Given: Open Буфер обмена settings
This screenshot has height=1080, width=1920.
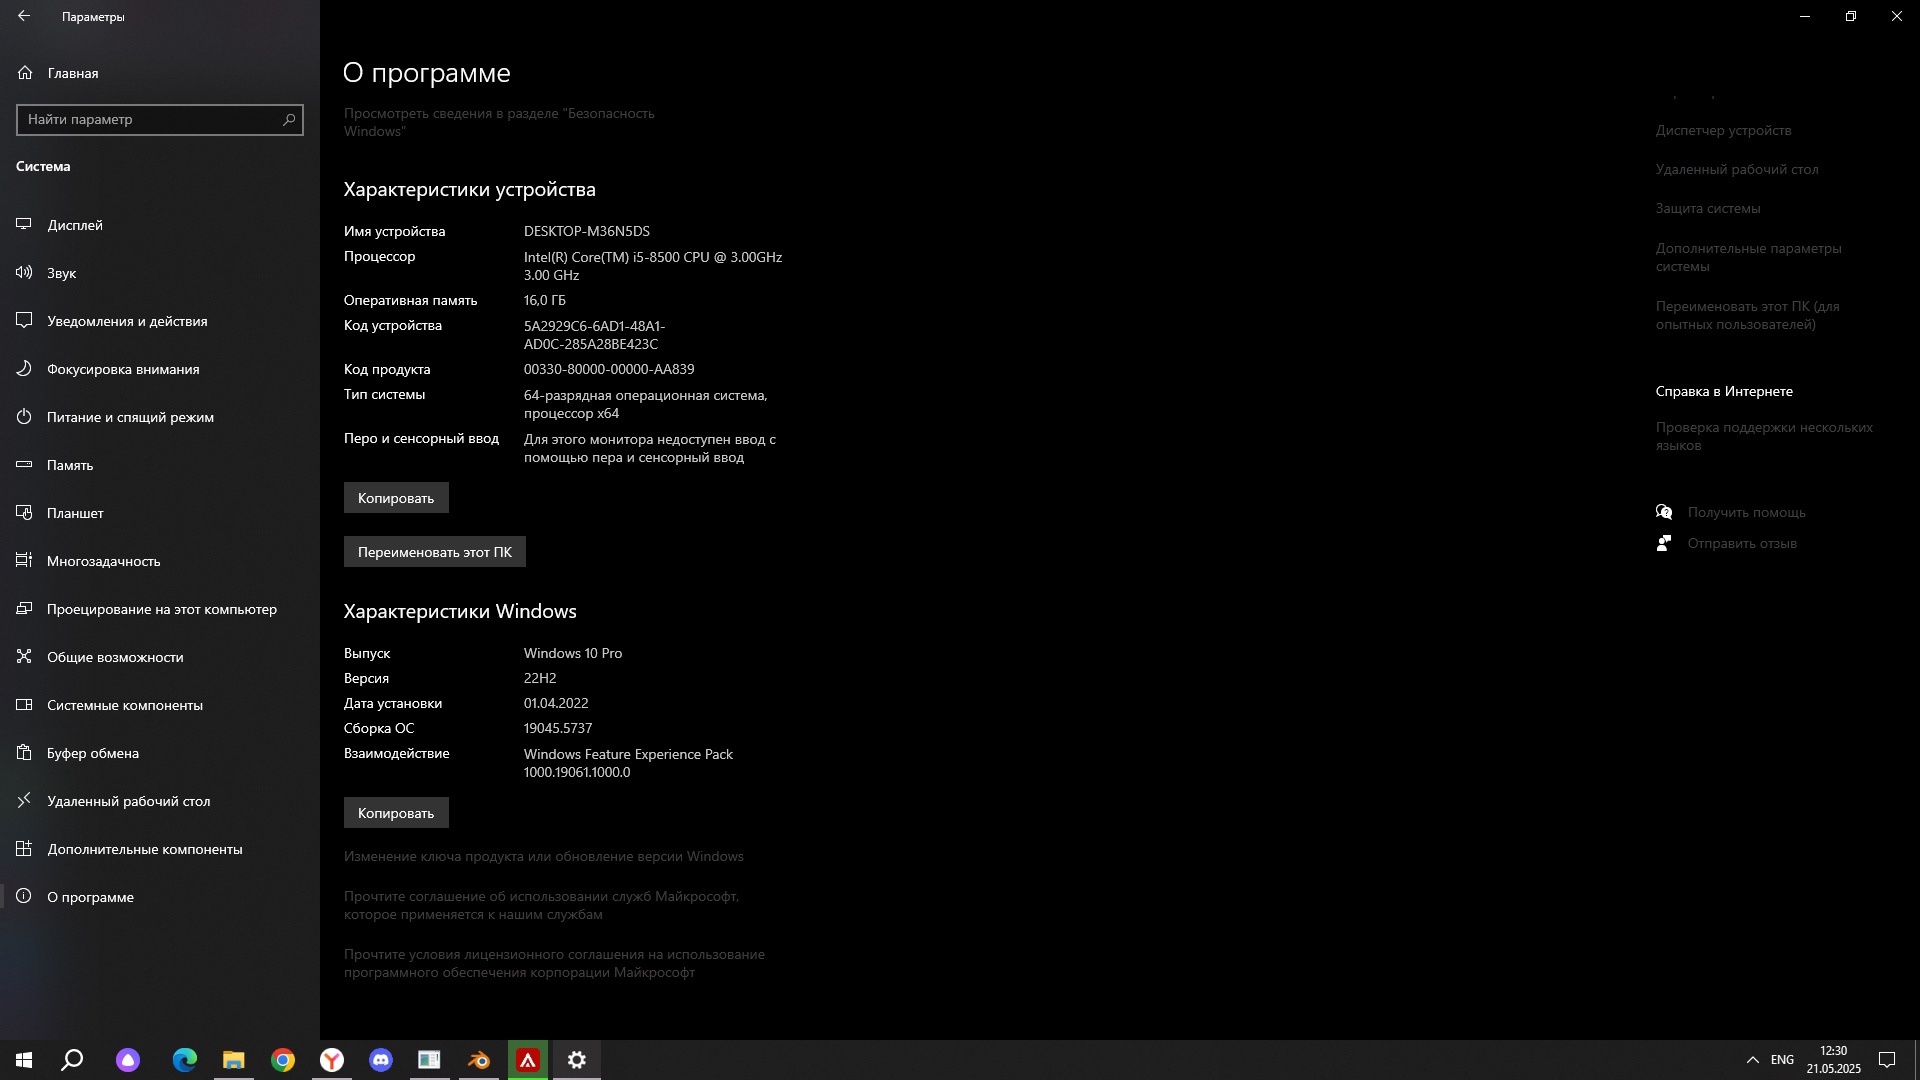Looking at the screenshot, I should point(160,753).
